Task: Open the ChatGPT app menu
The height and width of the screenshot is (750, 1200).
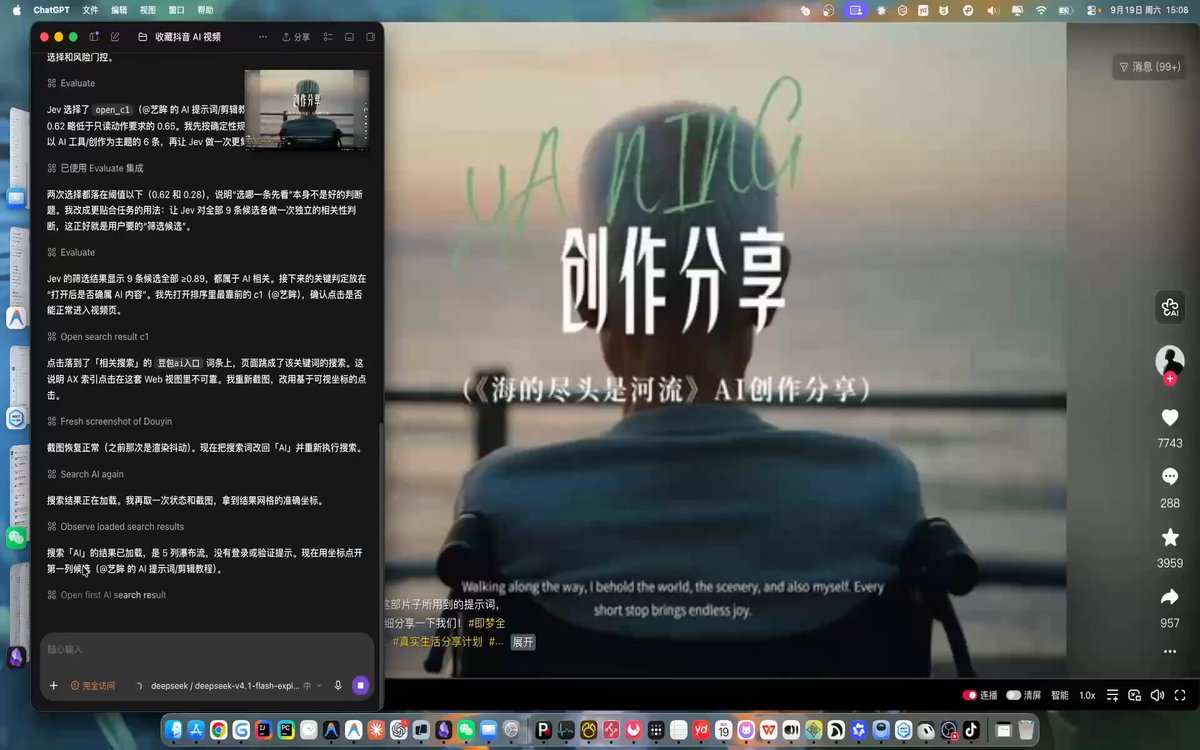Action: click(51, 9)
